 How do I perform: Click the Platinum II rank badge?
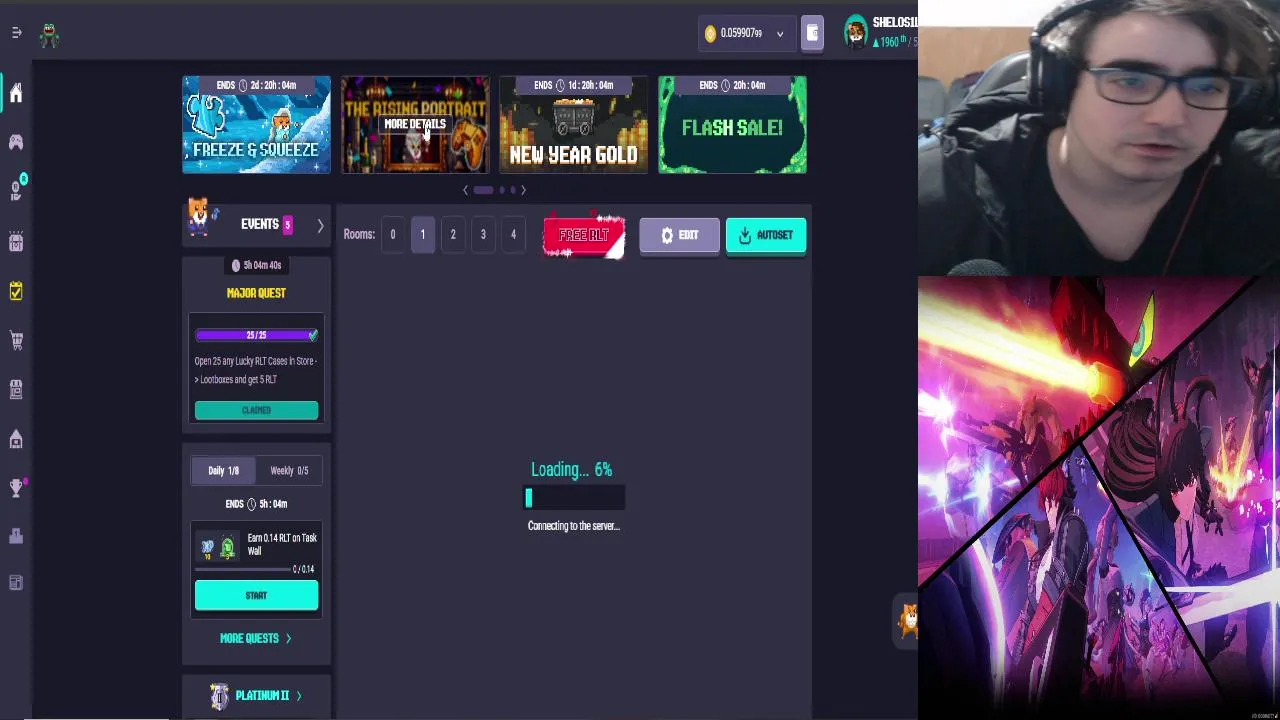tap(219, 696)
